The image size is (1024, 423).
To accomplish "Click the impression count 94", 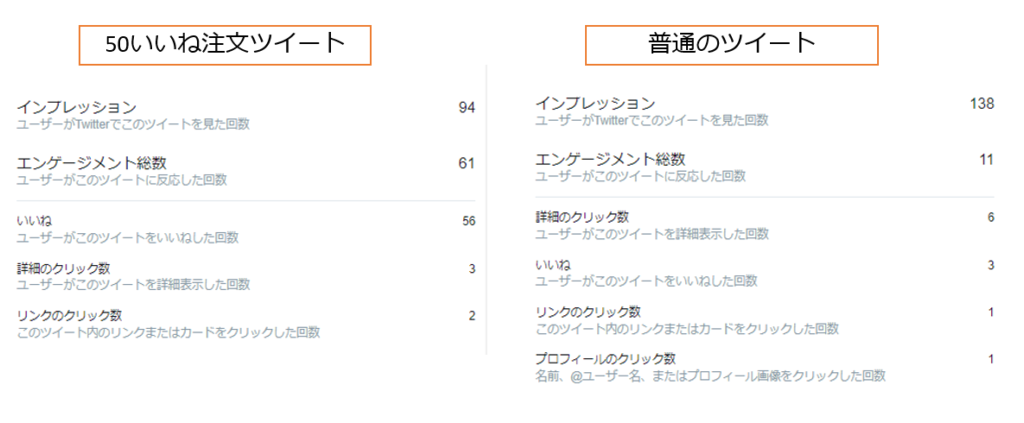I will (466, 108).
